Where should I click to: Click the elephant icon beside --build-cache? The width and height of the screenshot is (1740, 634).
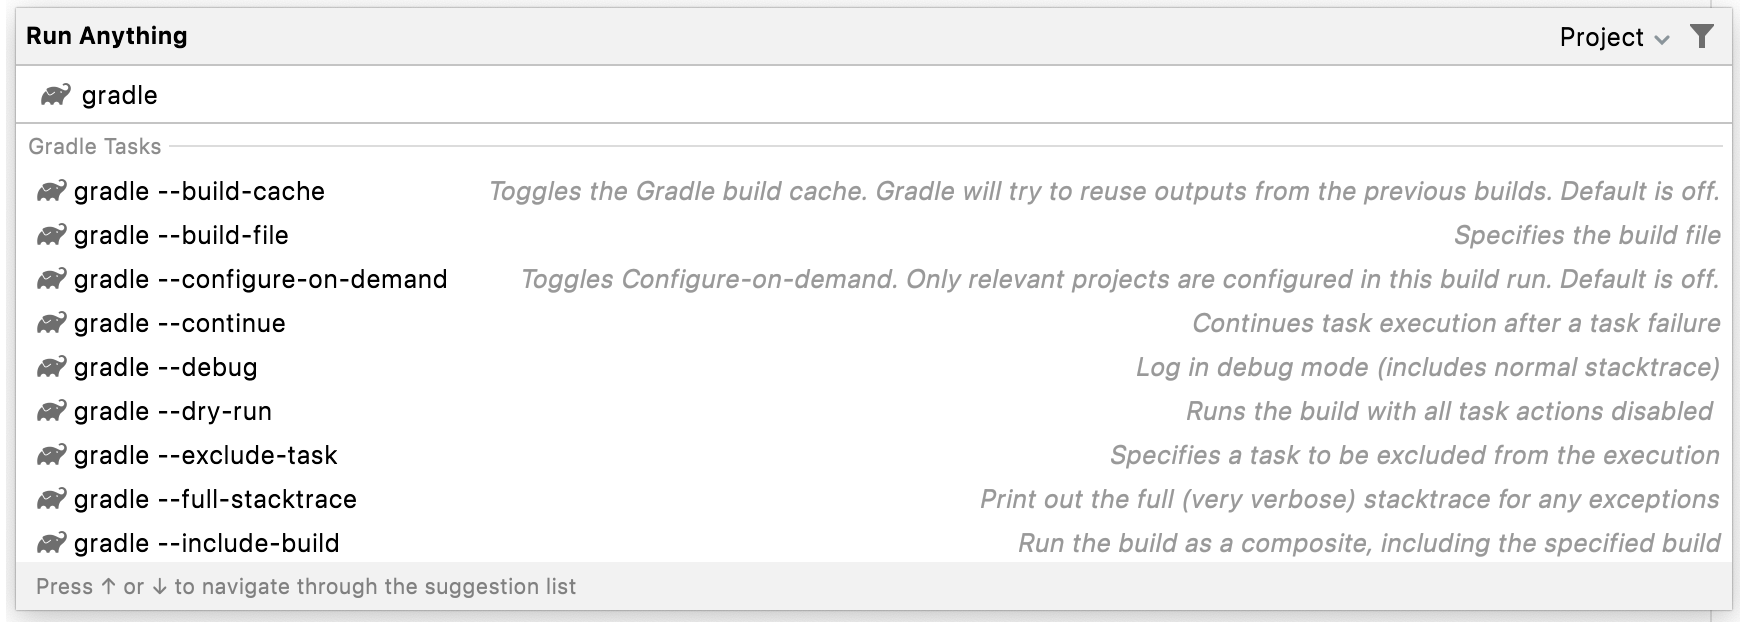tap(51, 191)
